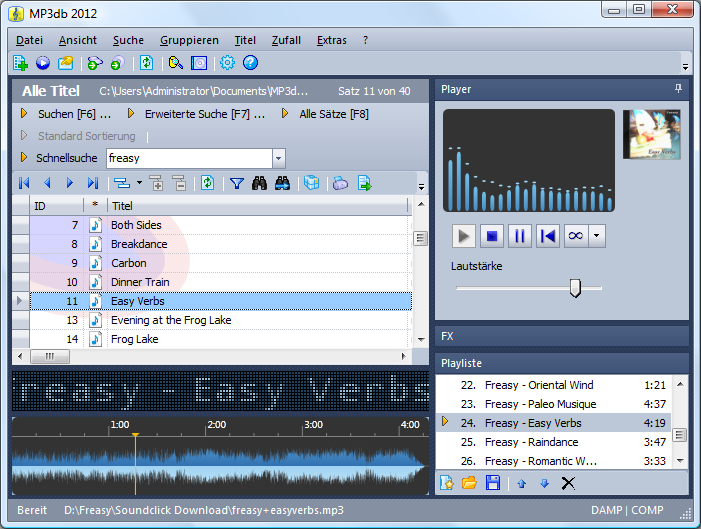Click the export document icon with green arrow
701x529 pixels.
(364, 183)
